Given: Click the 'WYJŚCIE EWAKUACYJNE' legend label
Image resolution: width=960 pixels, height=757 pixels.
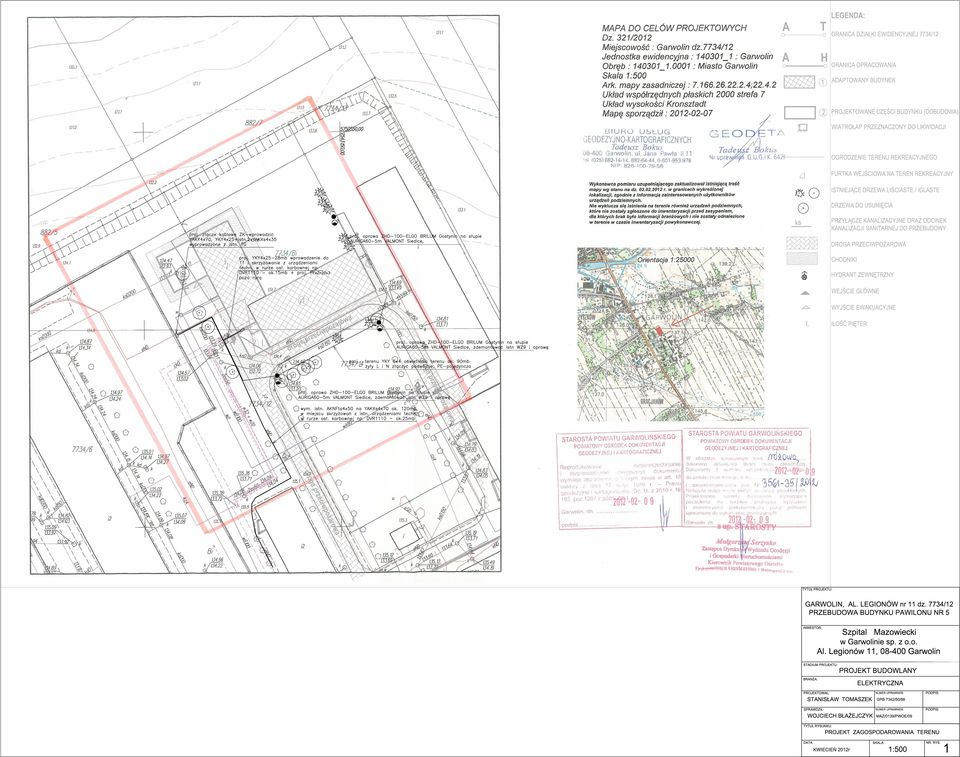Looking at the screenshot, I should [863, 307].
